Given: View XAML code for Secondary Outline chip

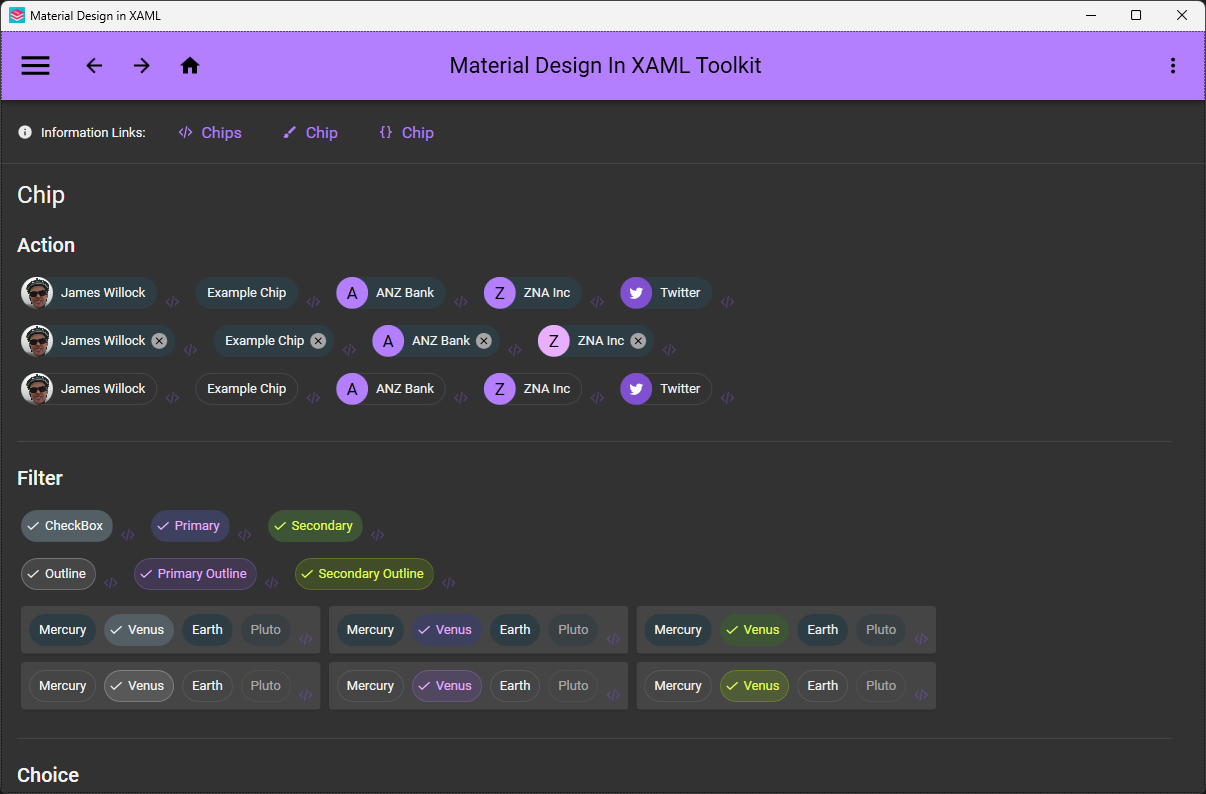Looking at the screenshot, I should coord(448,583).
